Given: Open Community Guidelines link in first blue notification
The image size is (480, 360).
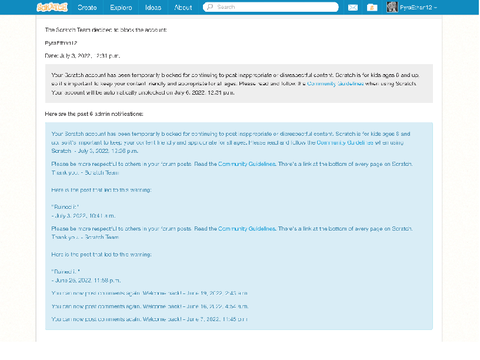Looking at the screenshot, I should 345,143.
